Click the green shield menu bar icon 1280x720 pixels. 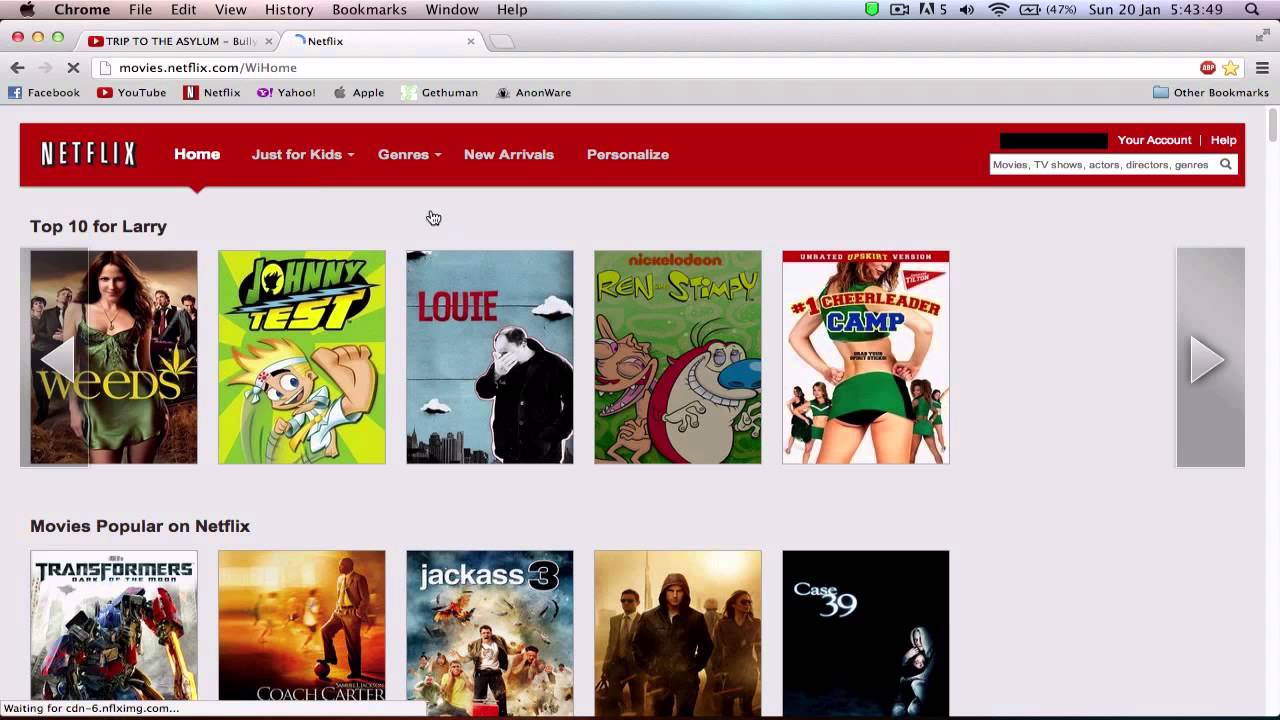pos(872,10)
